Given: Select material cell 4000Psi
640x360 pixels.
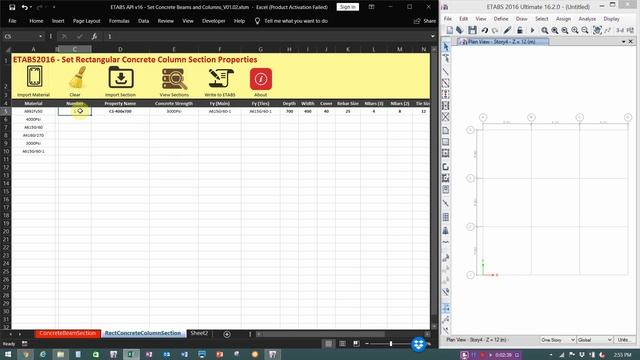Looking at the screenshot, I should (x=33, y=119).
